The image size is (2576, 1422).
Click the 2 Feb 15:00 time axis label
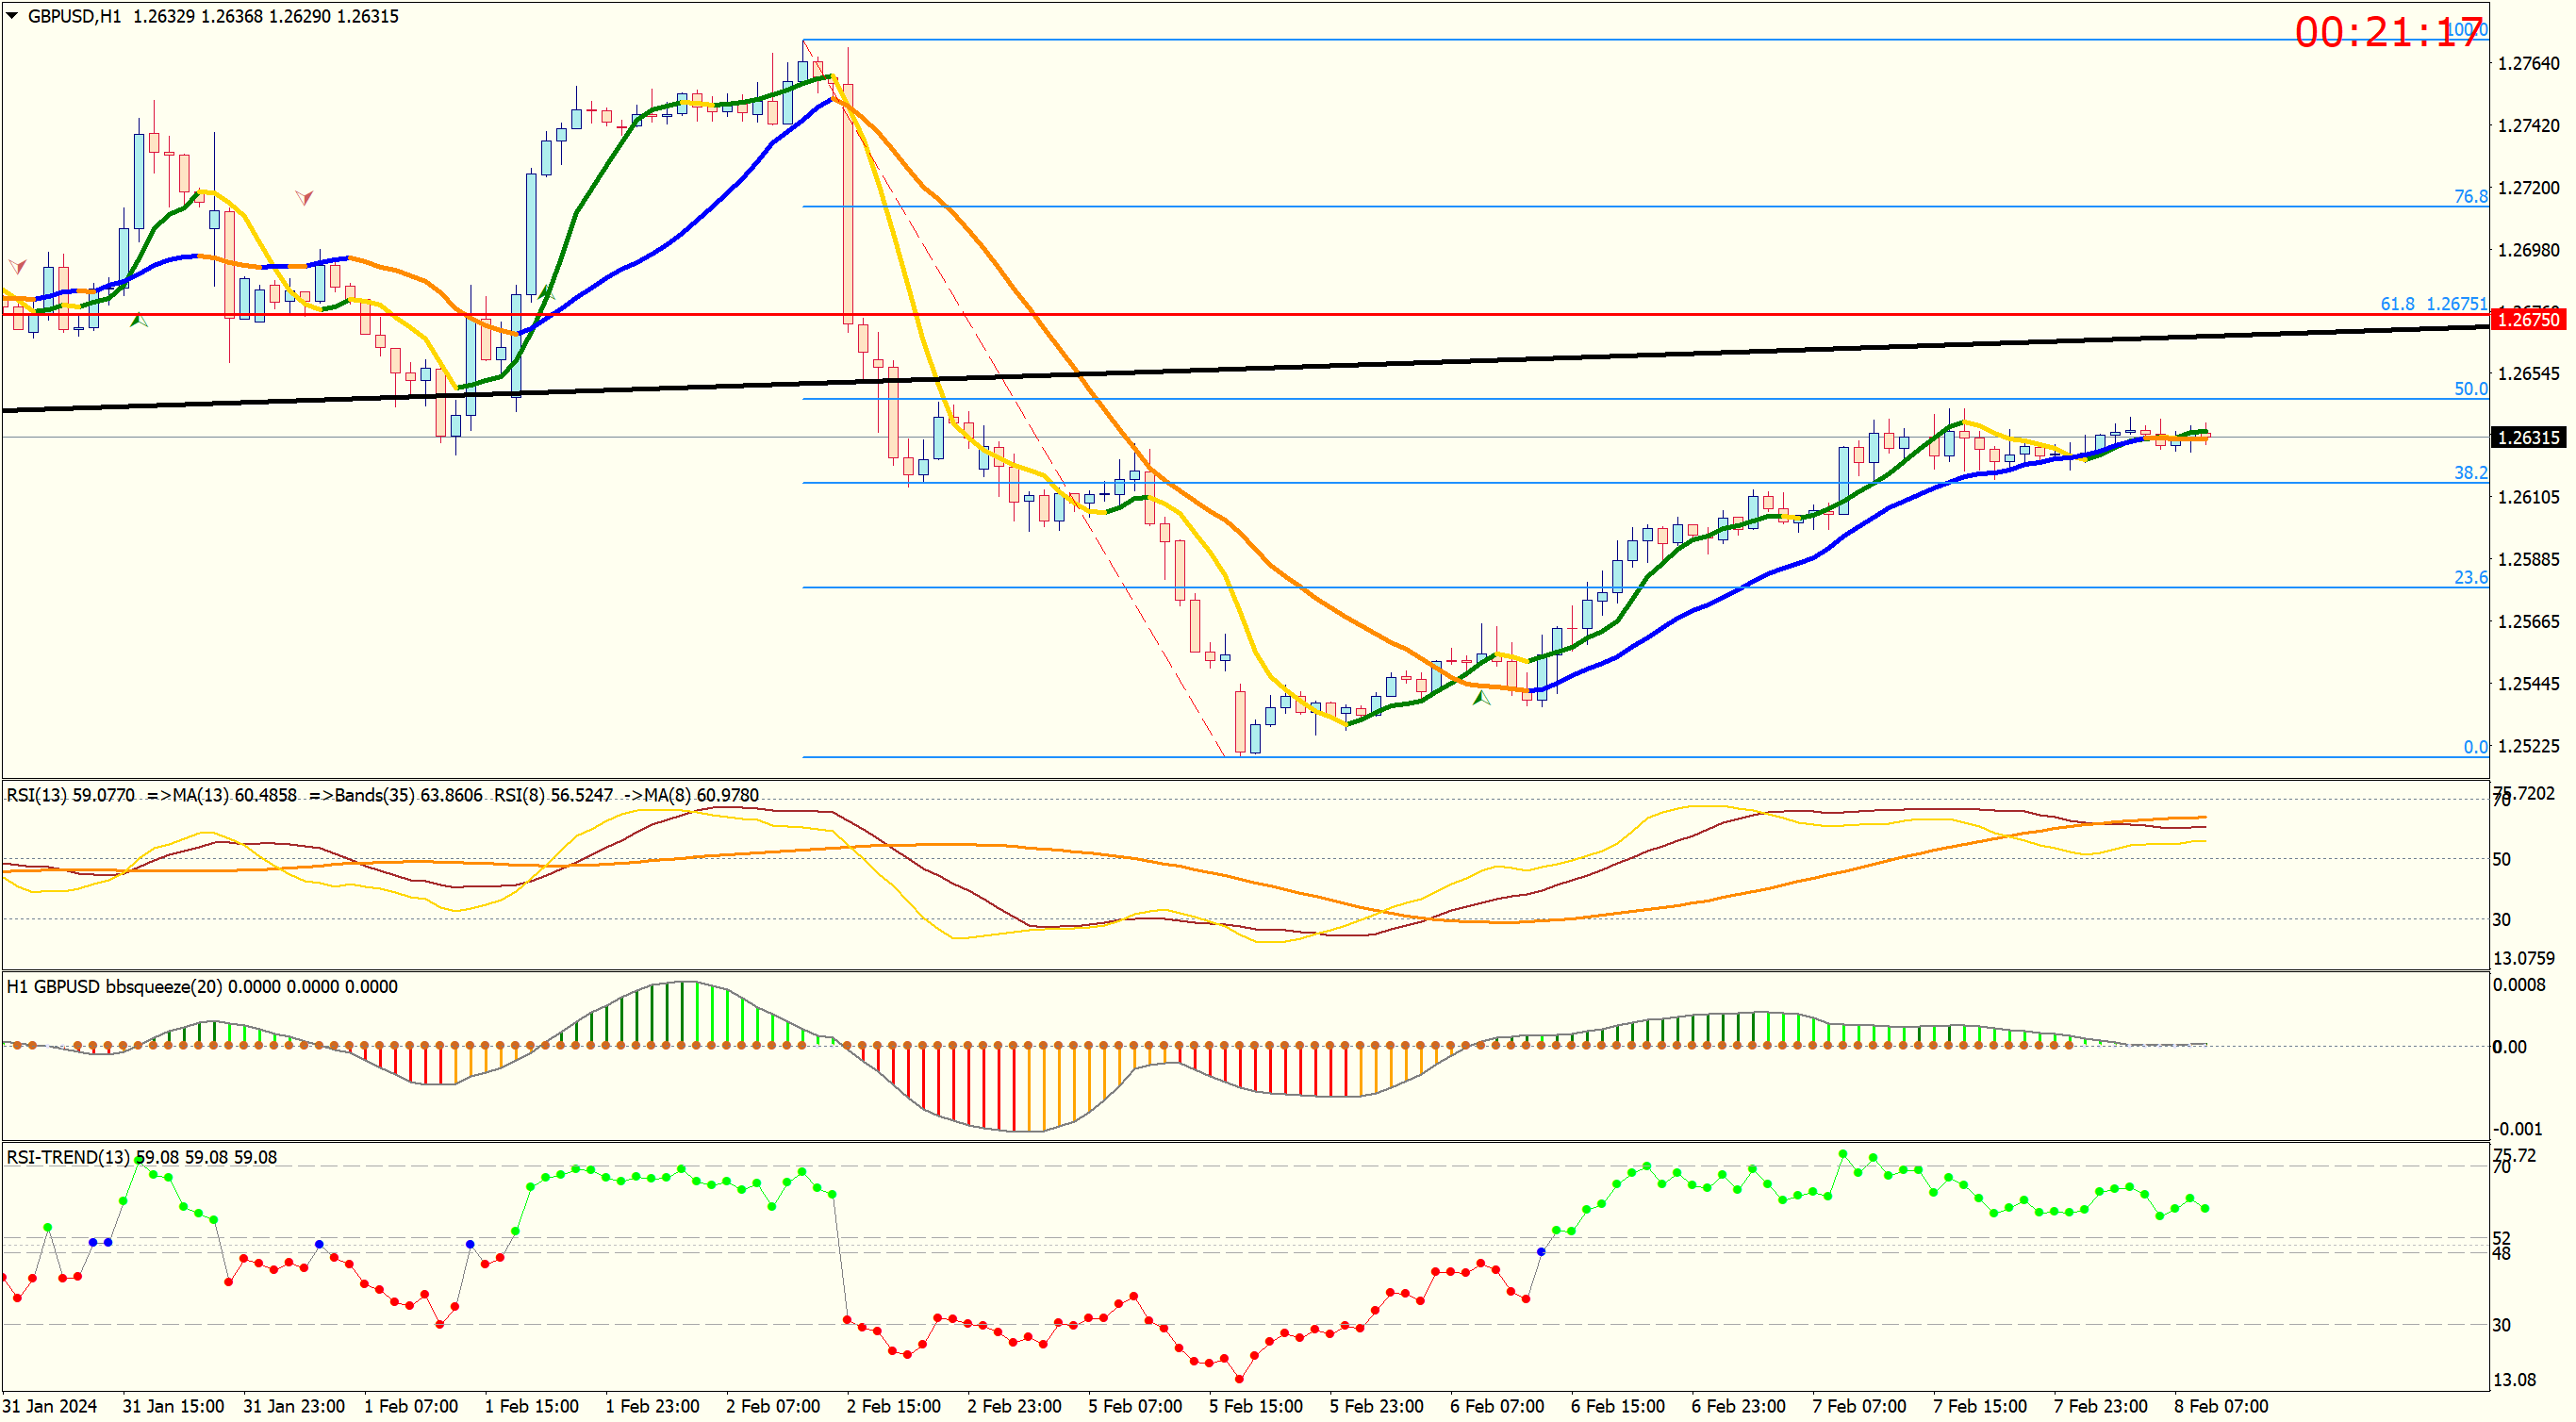[893, 1407]
